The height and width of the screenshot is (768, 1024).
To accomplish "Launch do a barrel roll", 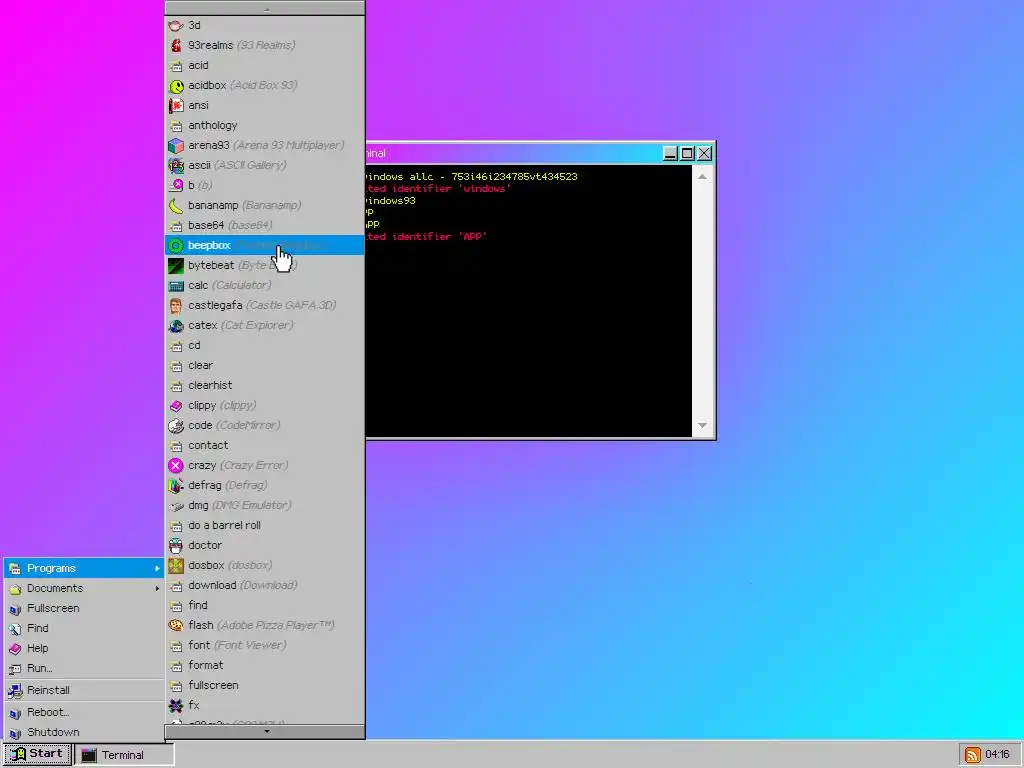I will [265, 525].
